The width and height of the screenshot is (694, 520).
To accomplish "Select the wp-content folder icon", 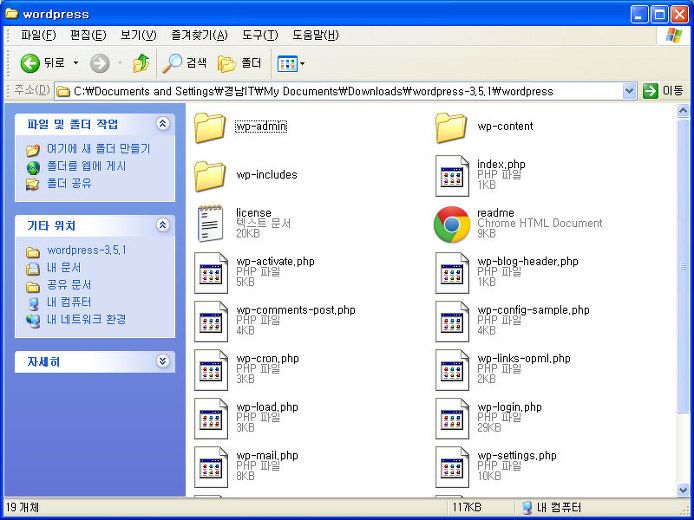I will (451, 127).
